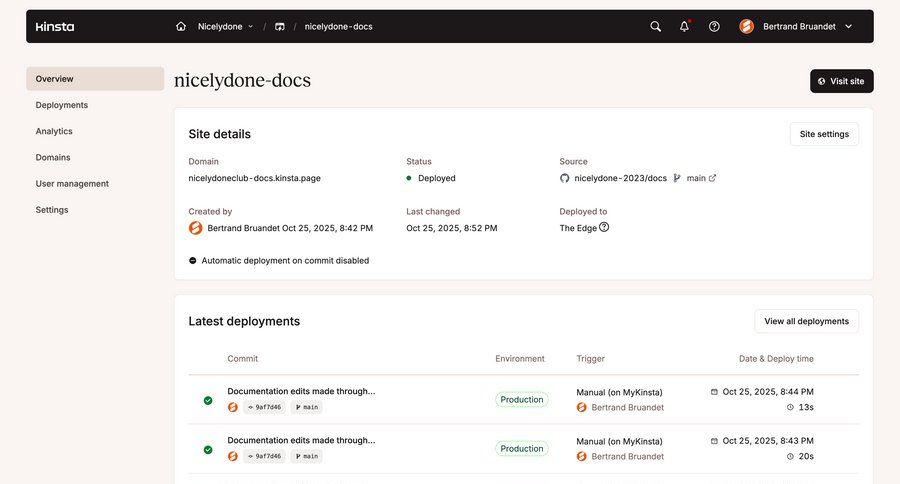Click the help question mark icon
The height and width of the screenshot is (484, 900).
coord(714,27)
